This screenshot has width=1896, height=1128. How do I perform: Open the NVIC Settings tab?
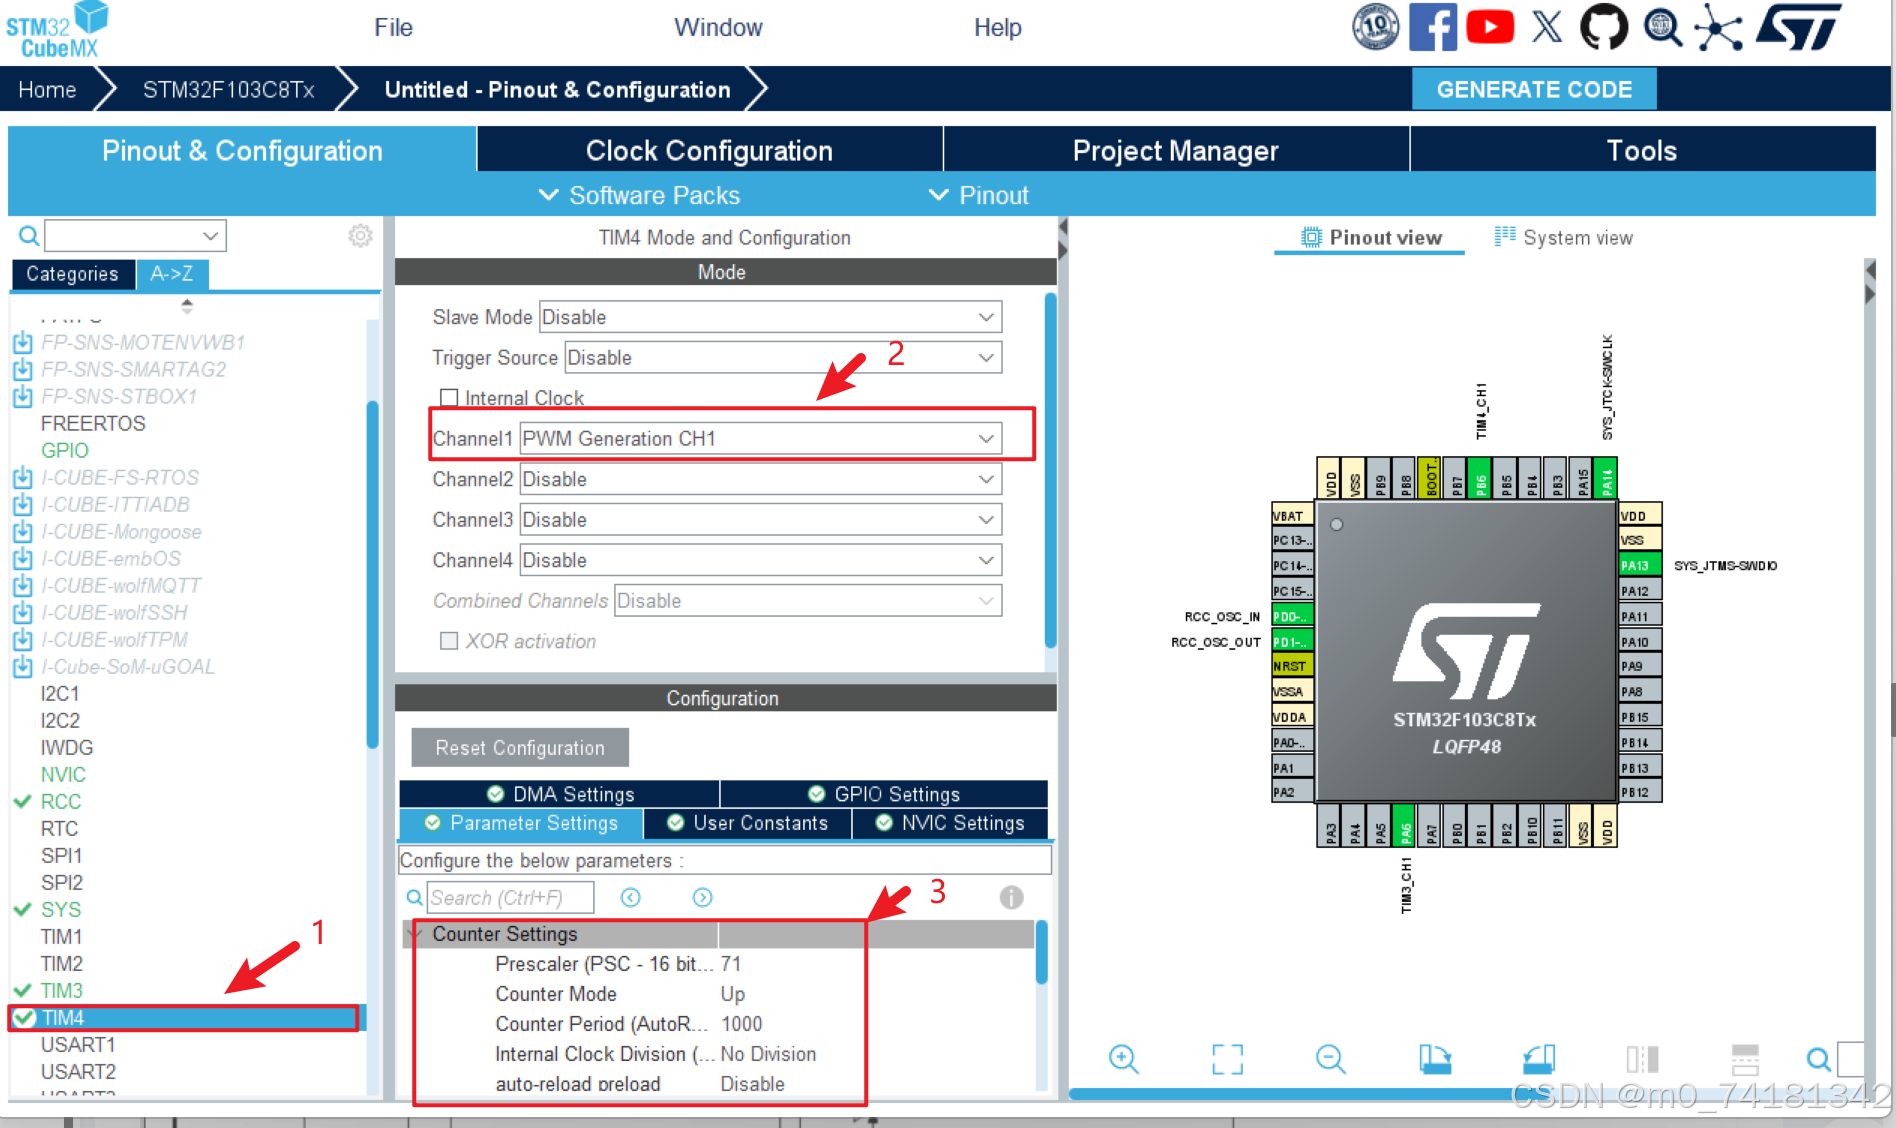coord(950,823)
